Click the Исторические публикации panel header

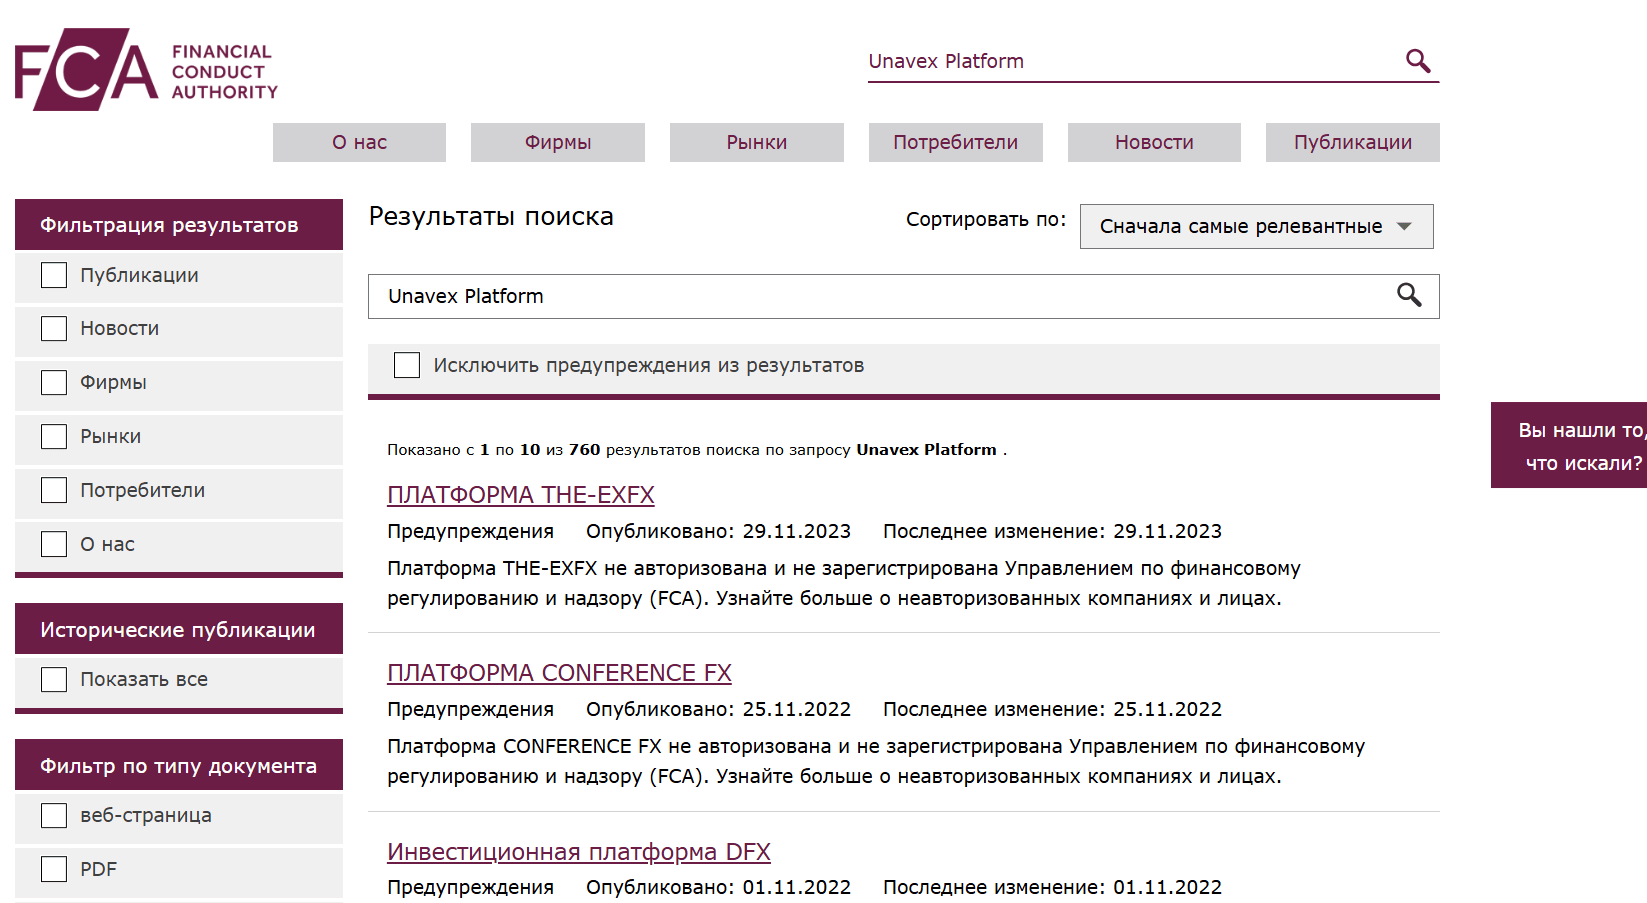179,629
